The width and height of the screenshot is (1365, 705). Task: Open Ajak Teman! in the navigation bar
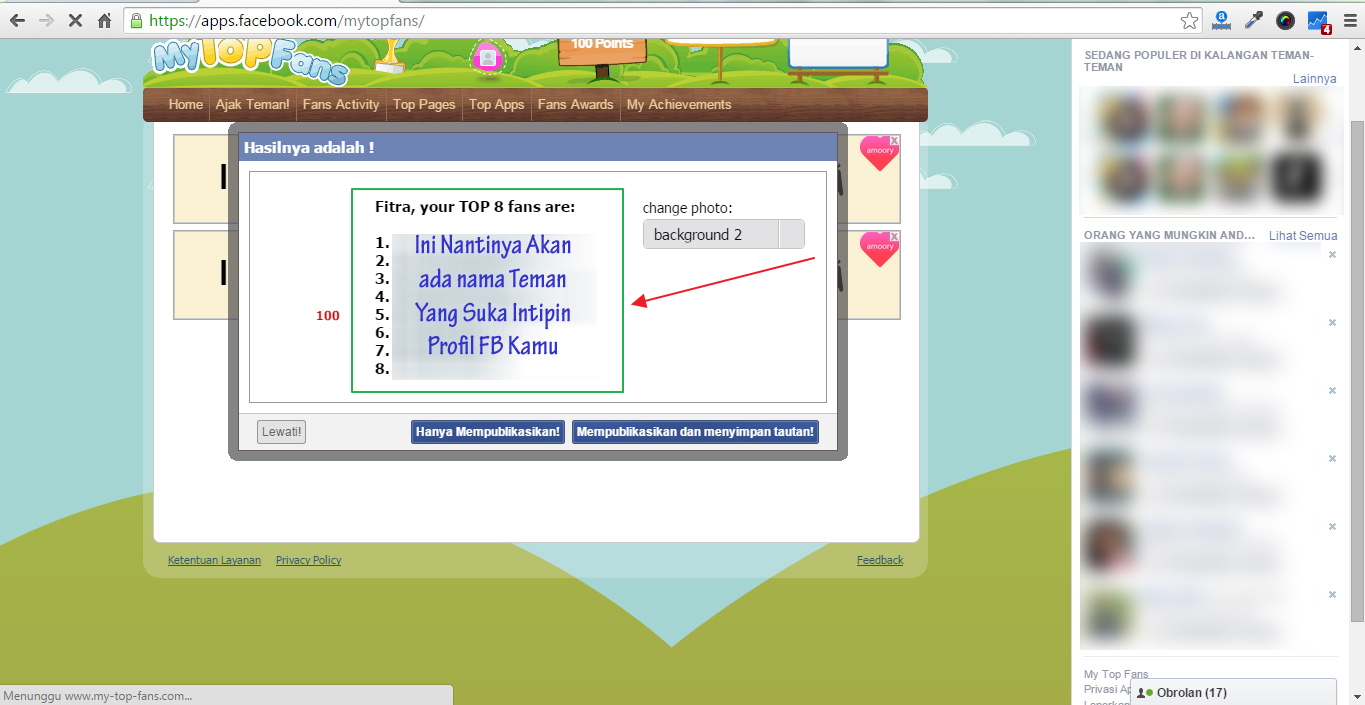(253, 104)
